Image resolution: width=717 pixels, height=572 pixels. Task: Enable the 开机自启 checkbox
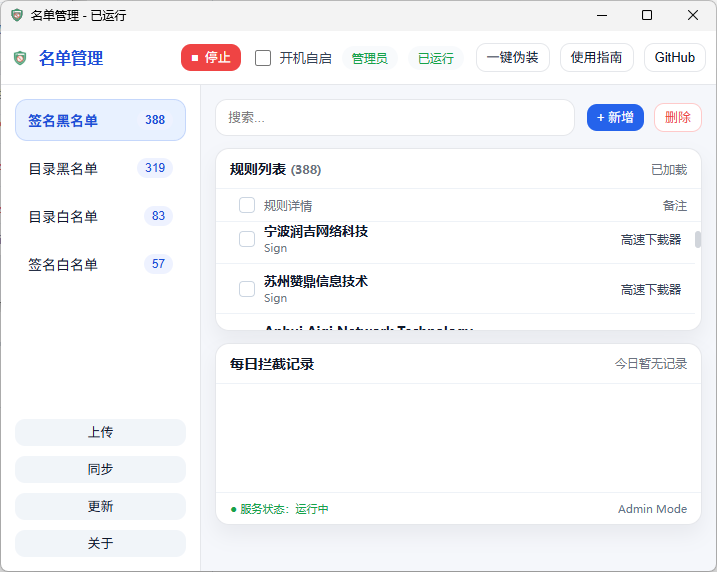(x=263, y=58)
